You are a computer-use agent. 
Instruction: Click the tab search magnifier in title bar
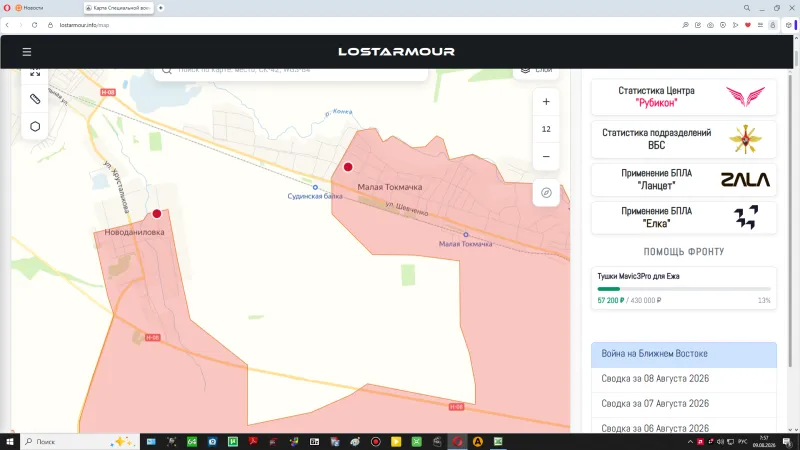coord(747,8)
